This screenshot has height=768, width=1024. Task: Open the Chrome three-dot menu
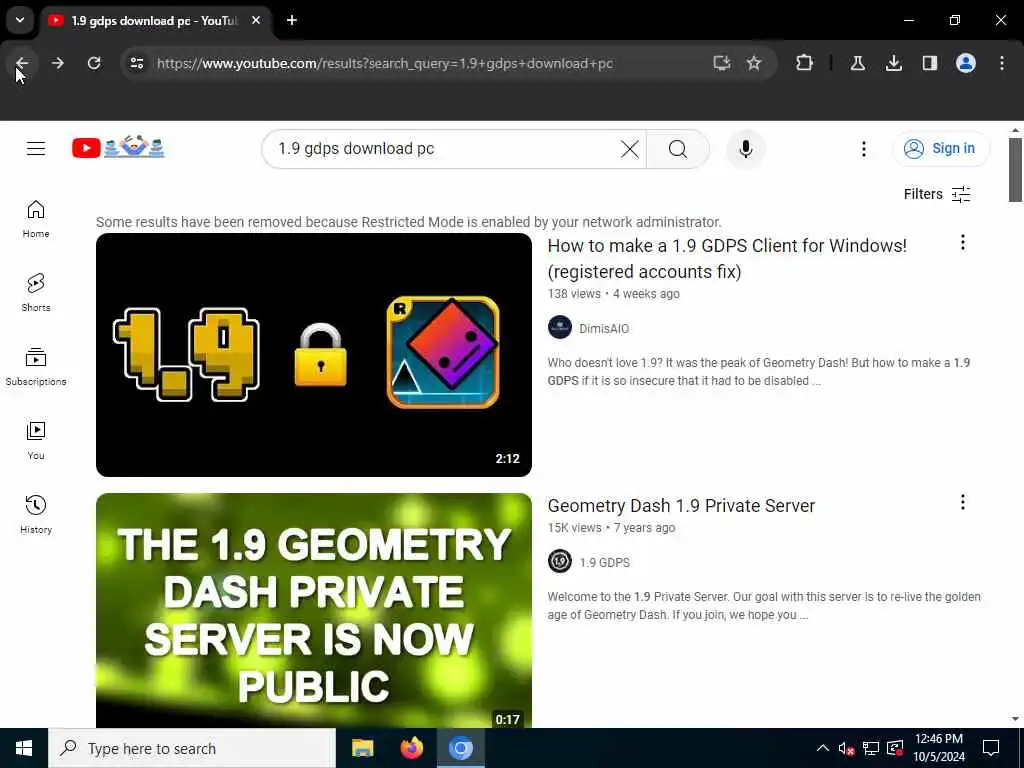(x=1002, y=63)
